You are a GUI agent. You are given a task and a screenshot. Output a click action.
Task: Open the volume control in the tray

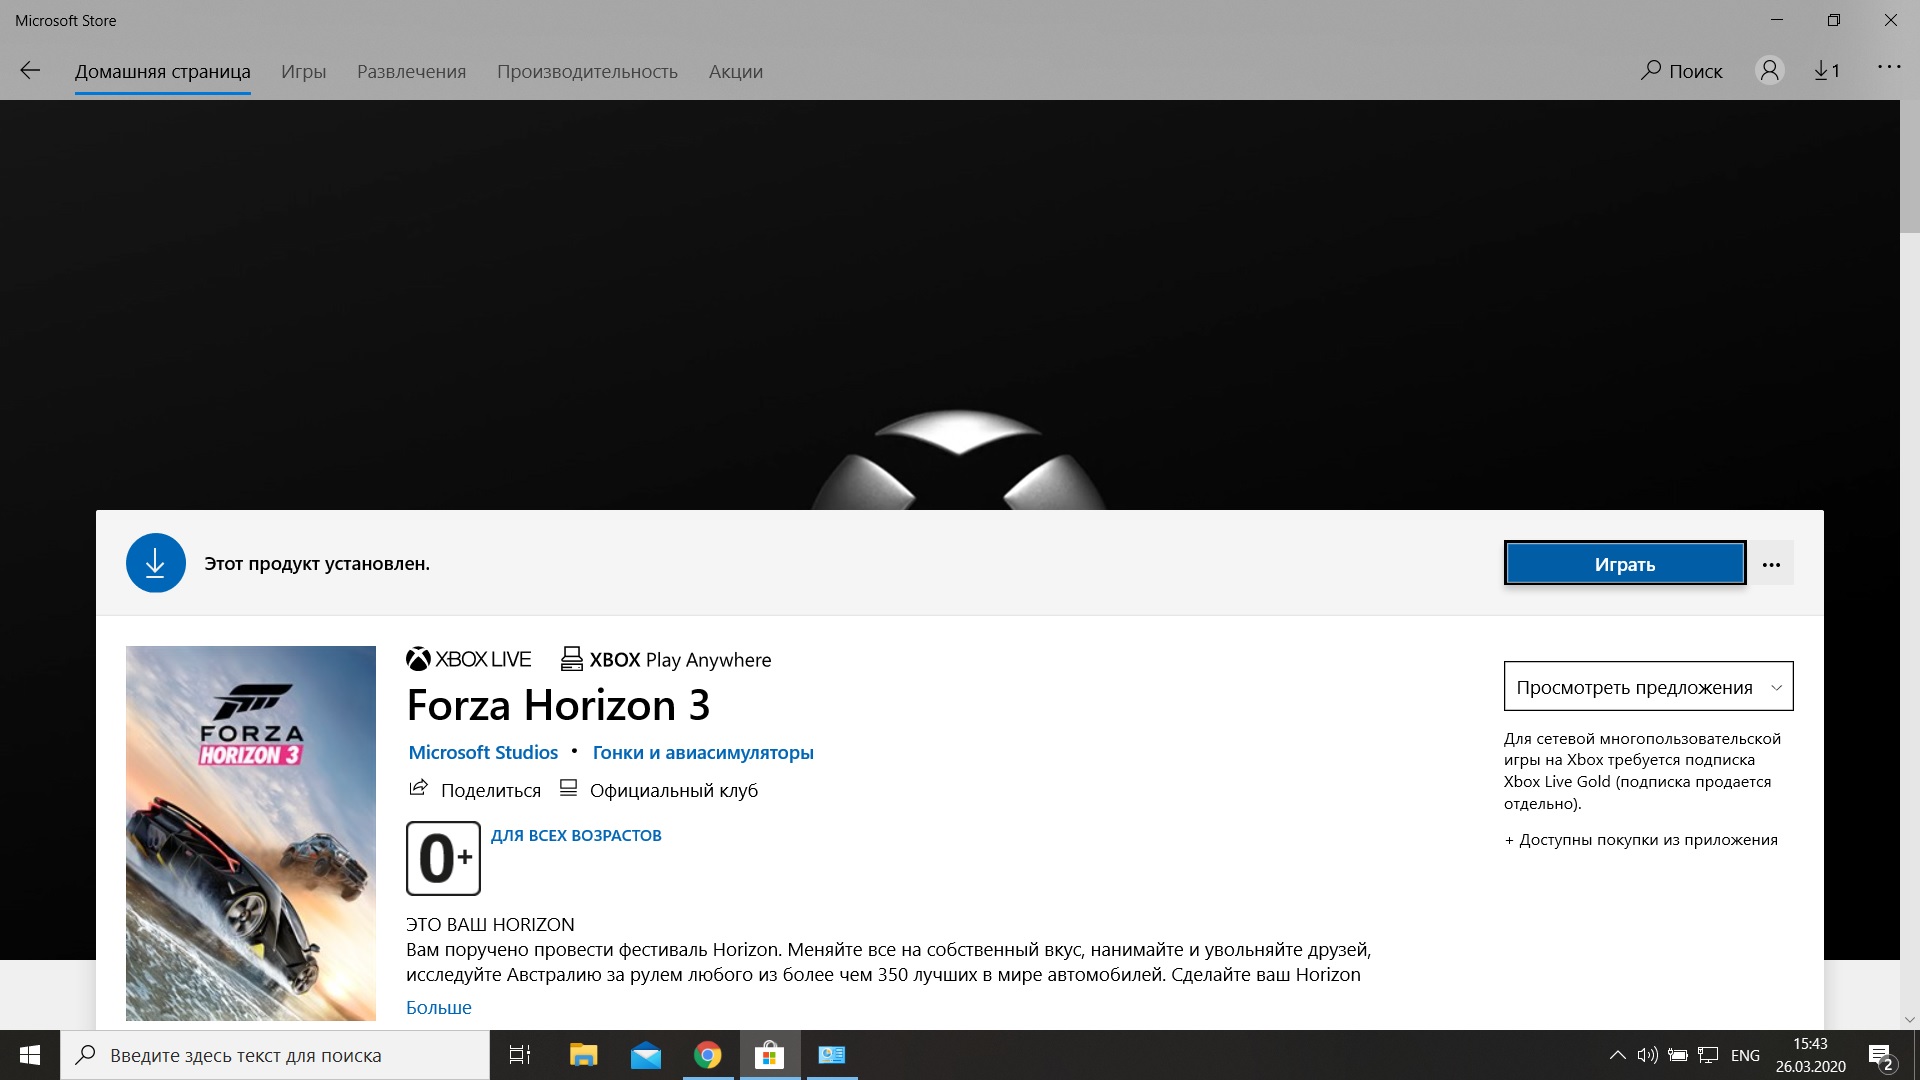click(1647, 1055)
